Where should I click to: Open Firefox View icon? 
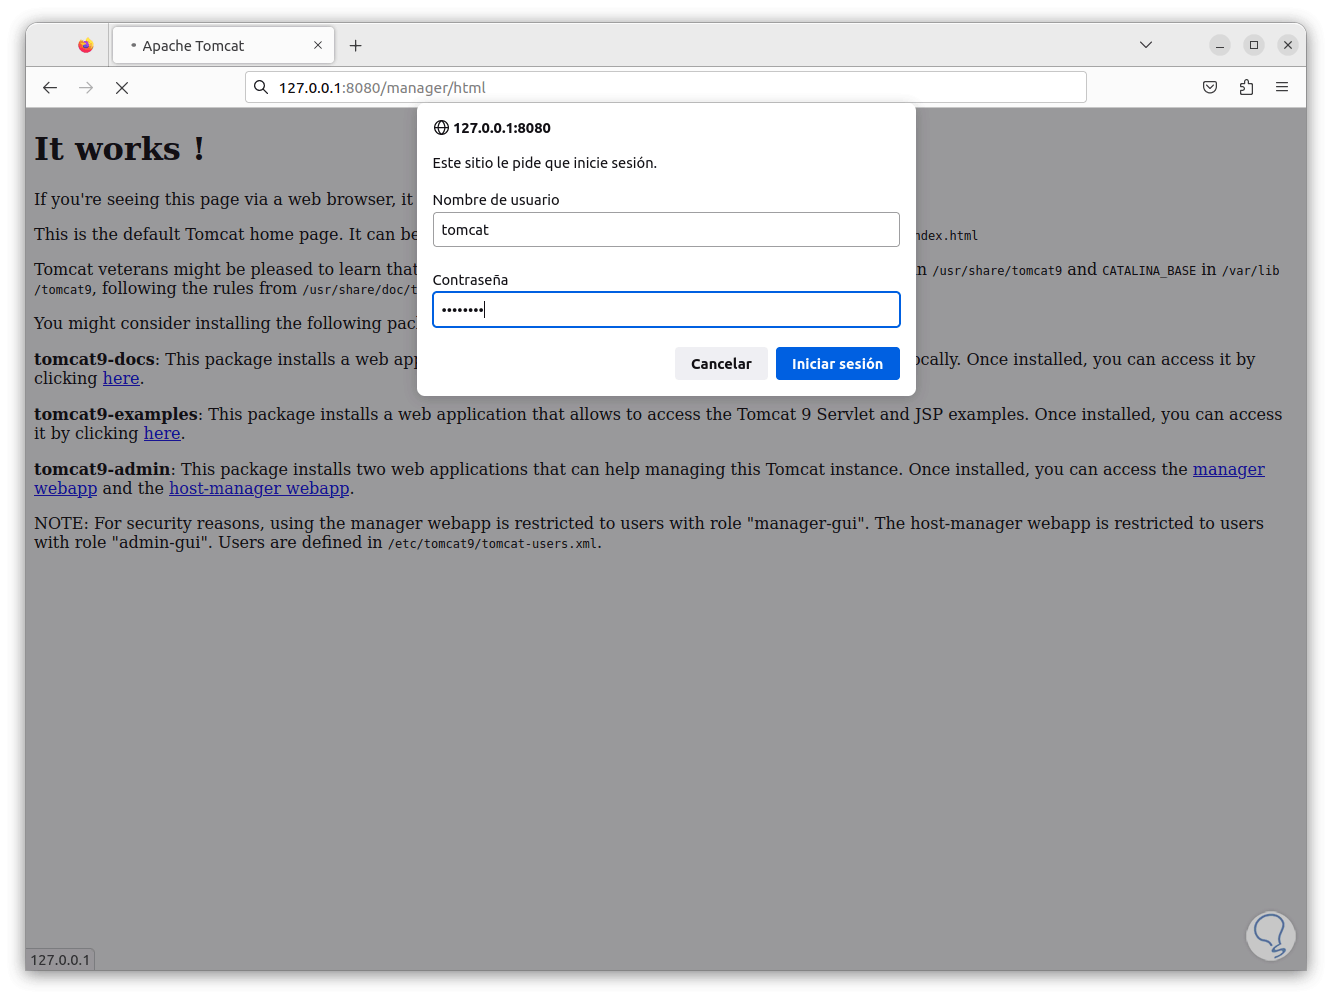pyautogui.click(x=86, y=45)
